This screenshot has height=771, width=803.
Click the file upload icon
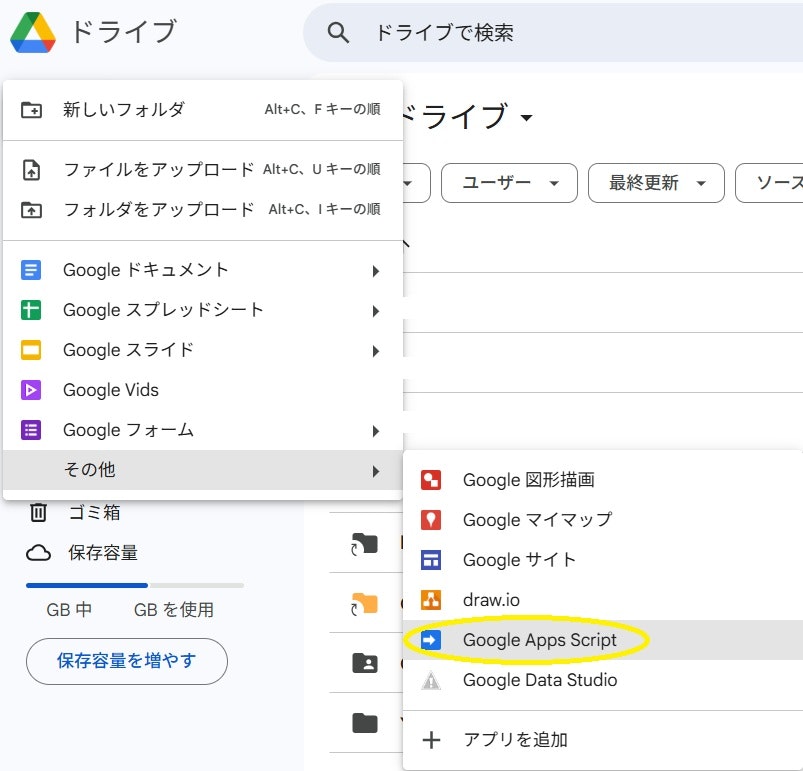31,170
